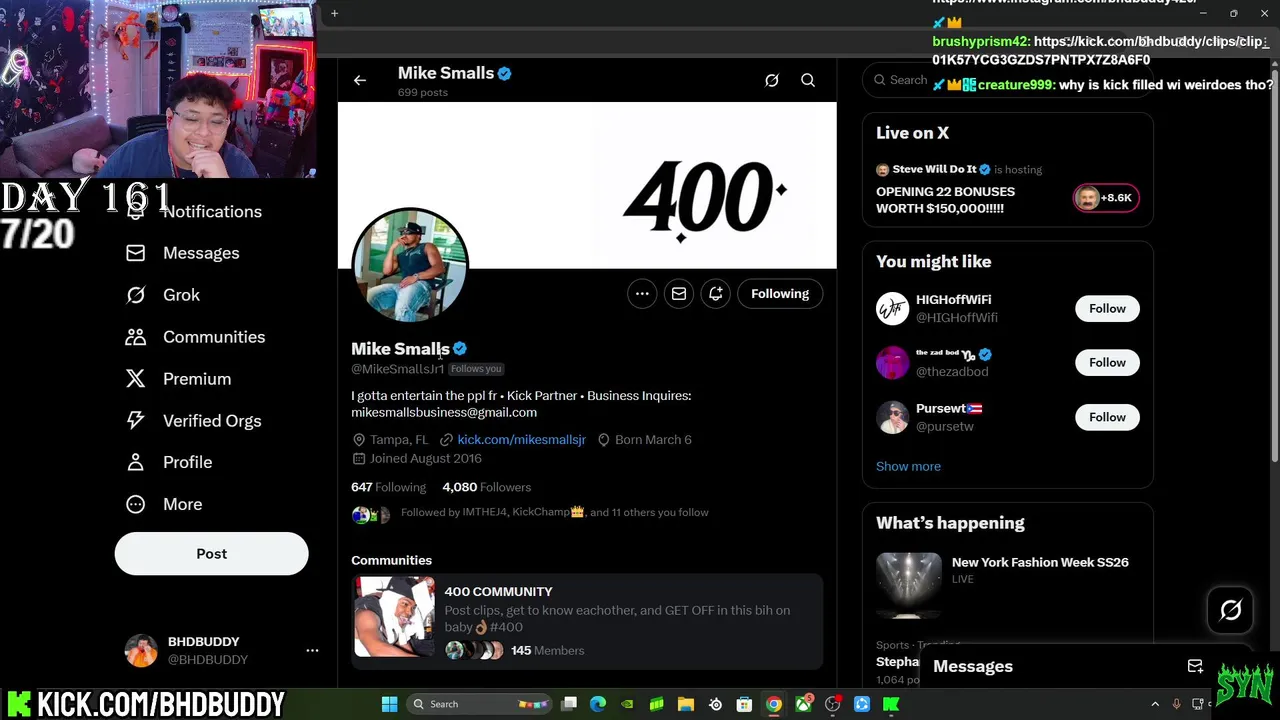The image size is (1280, 720).
Task: Click new message icon in Messages drawer
Action: pos(1195,666)
